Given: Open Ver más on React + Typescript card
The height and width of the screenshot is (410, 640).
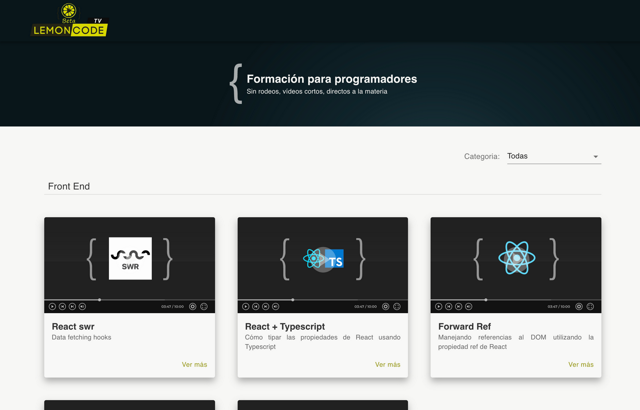Looking at the screenshot, I should coord(387,364).
